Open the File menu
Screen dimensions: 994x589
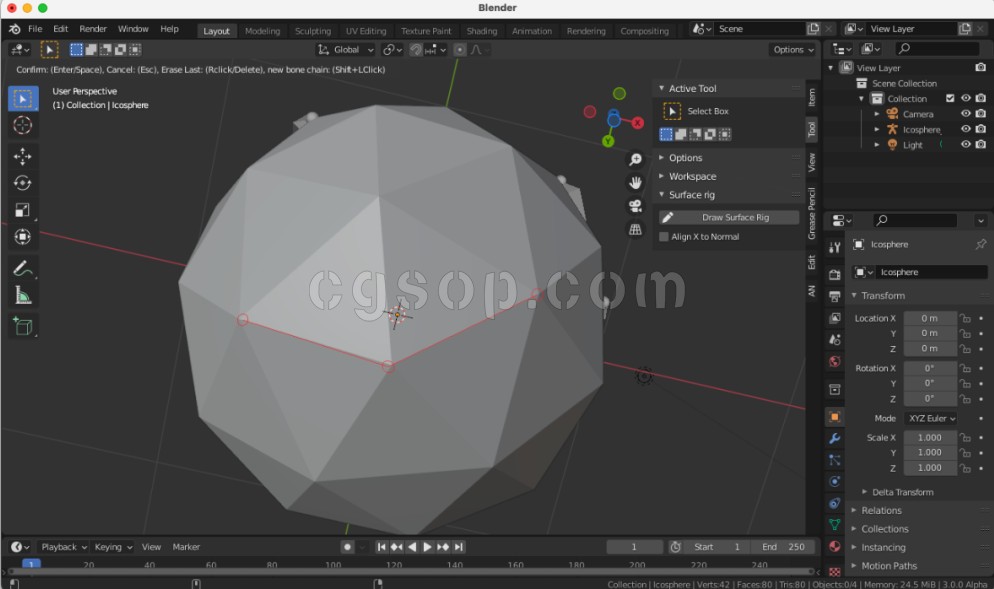click(36, 29)
